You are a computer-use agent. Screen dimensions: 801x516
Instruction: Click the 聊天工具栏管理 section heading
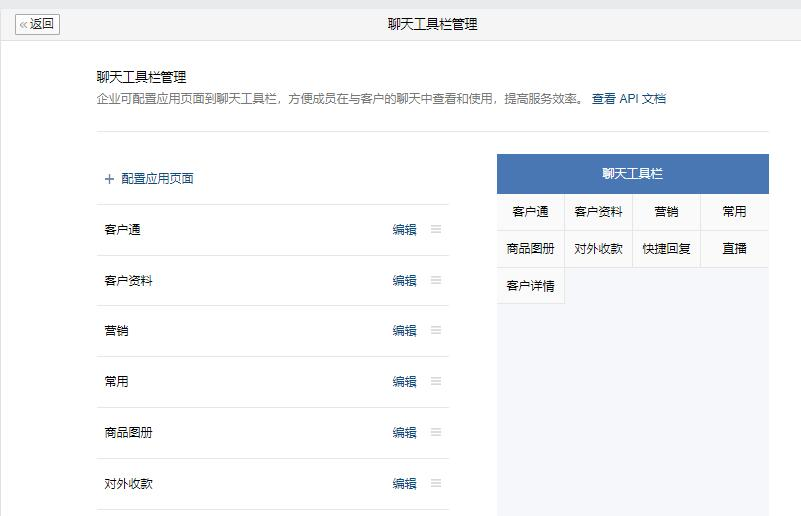tap(142, 77)
